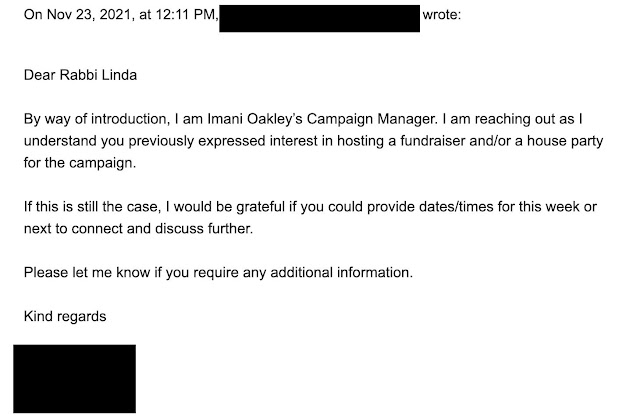Click the redacted signature block
The width and height of the screenshot is (640, 416).
75,379
